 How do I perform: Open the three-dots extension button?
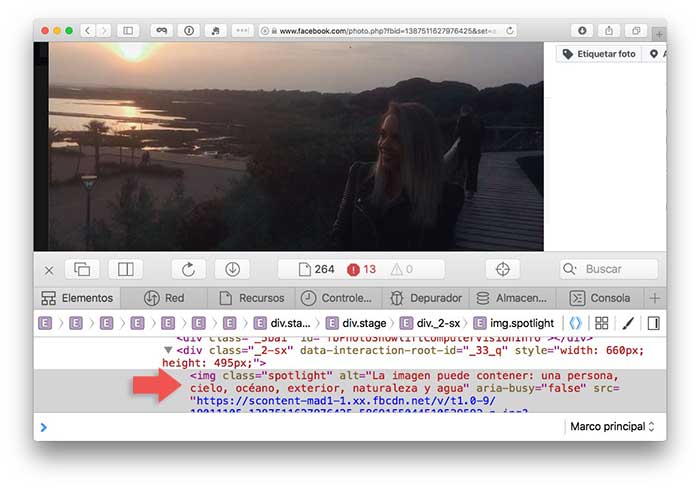pyautogui.click(x=242, y=30)
